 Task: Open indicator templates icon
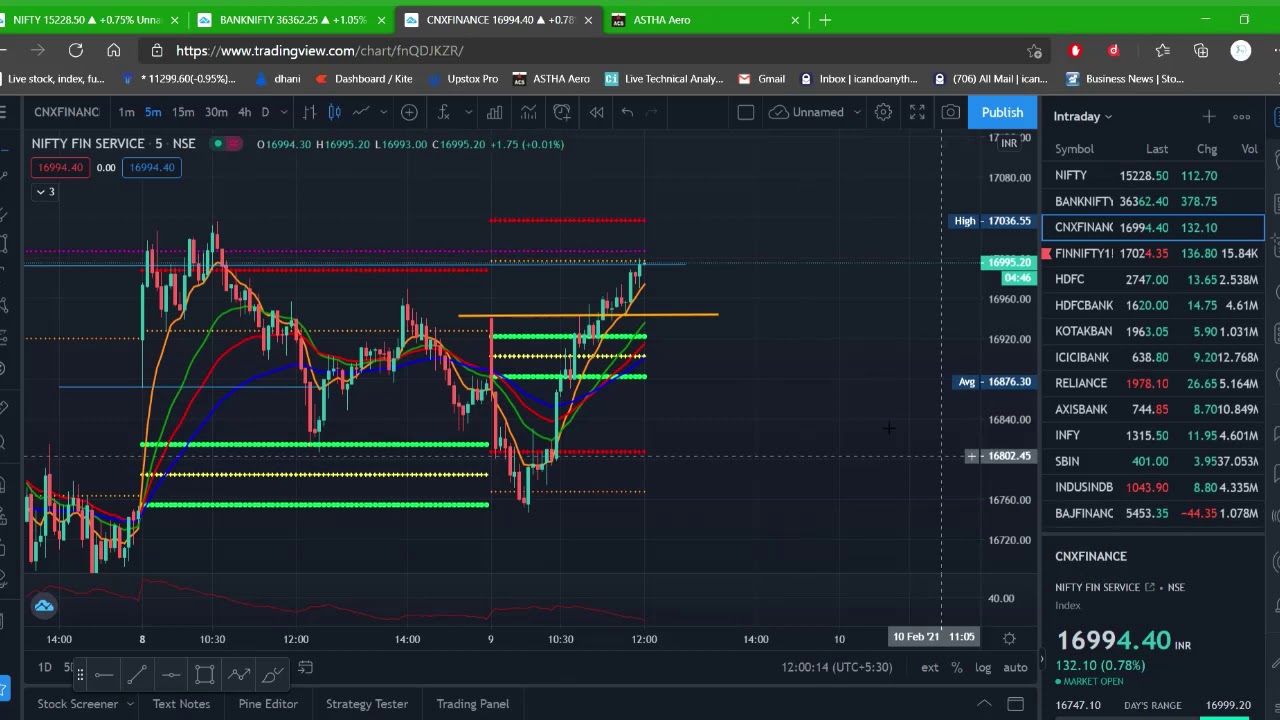coord(528,112)
